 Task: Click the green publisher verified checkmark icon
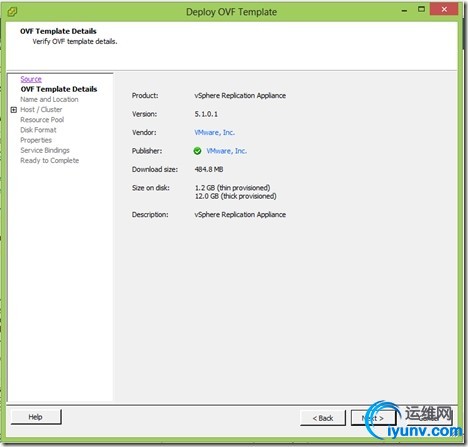[197, 151]
